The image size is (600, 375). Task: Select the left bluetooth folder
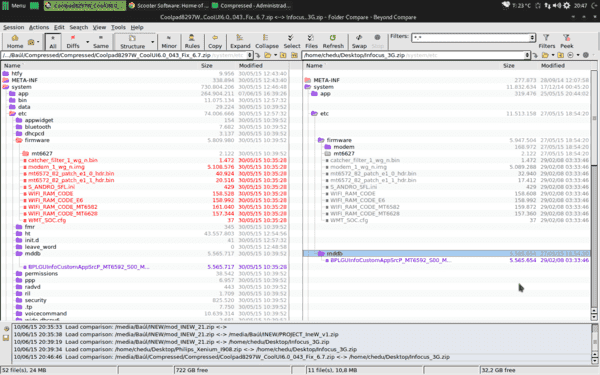pos(38,127)
